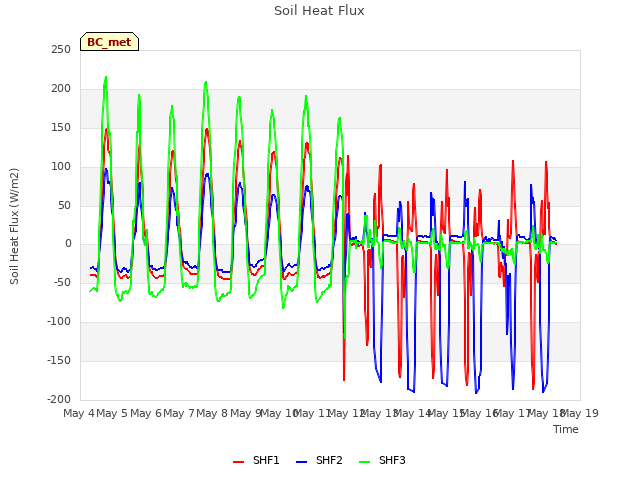Click the -100 y-axis tick label
Screen dimensions: 640x480
pyautogui.click(x=59, y=322)
